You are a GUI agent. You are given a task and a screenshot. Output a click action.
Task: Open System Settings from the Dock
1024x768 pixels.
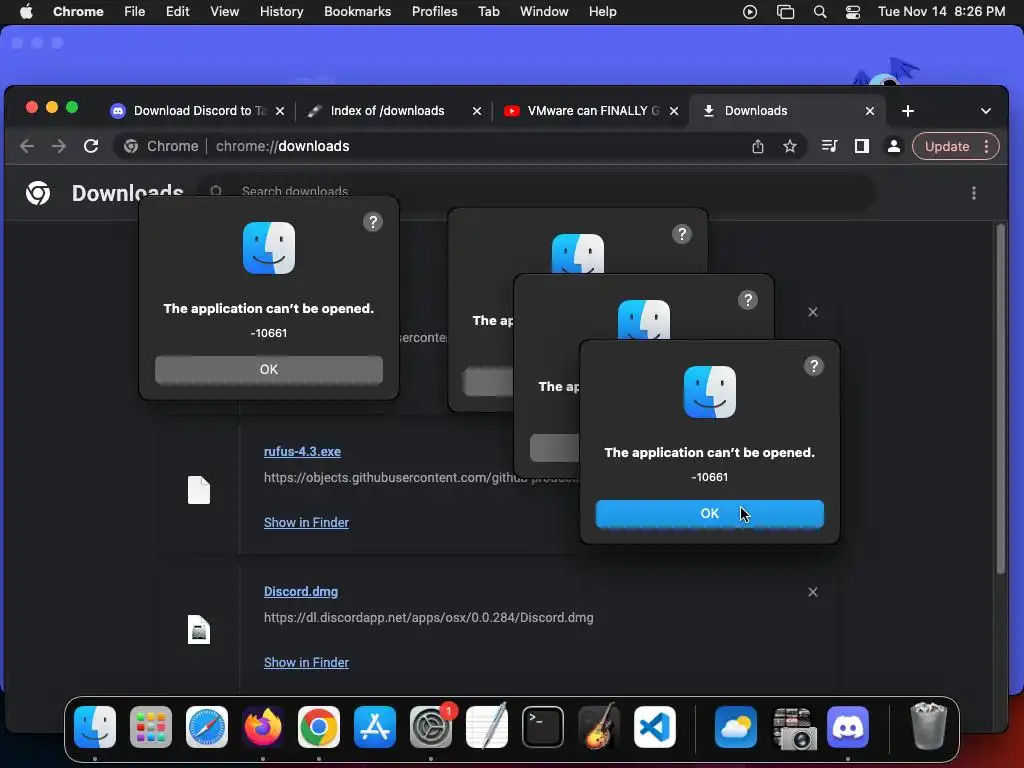431,727
